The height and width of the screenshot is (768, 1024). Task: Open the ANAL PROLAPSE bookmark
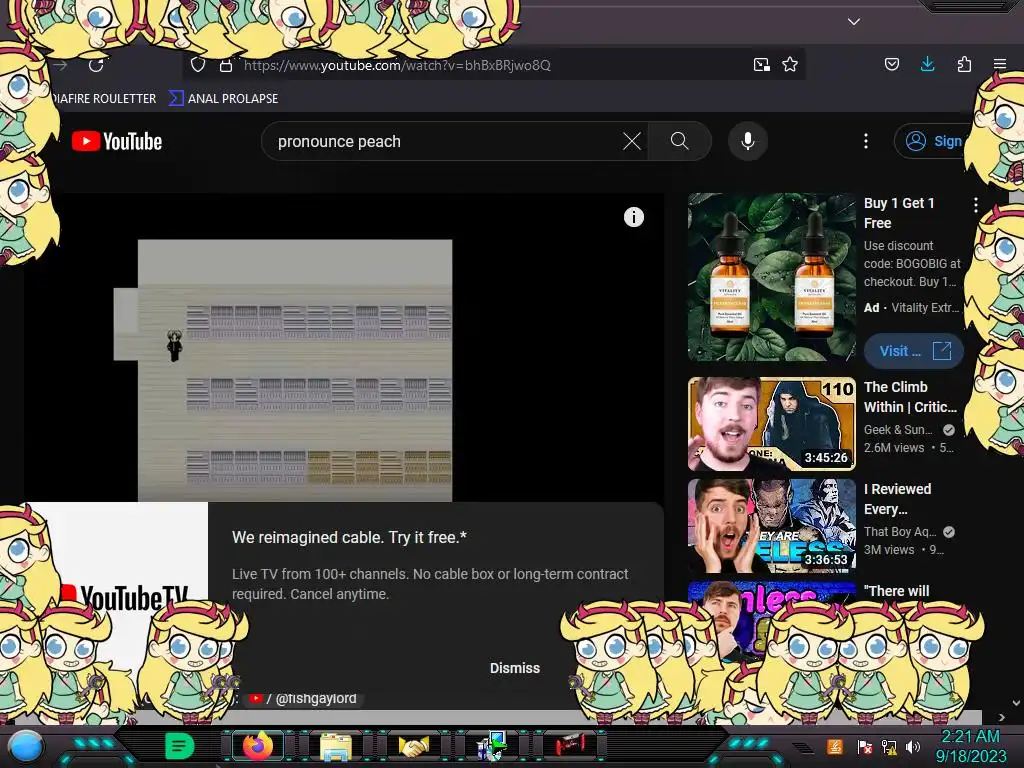coord(224,99)
